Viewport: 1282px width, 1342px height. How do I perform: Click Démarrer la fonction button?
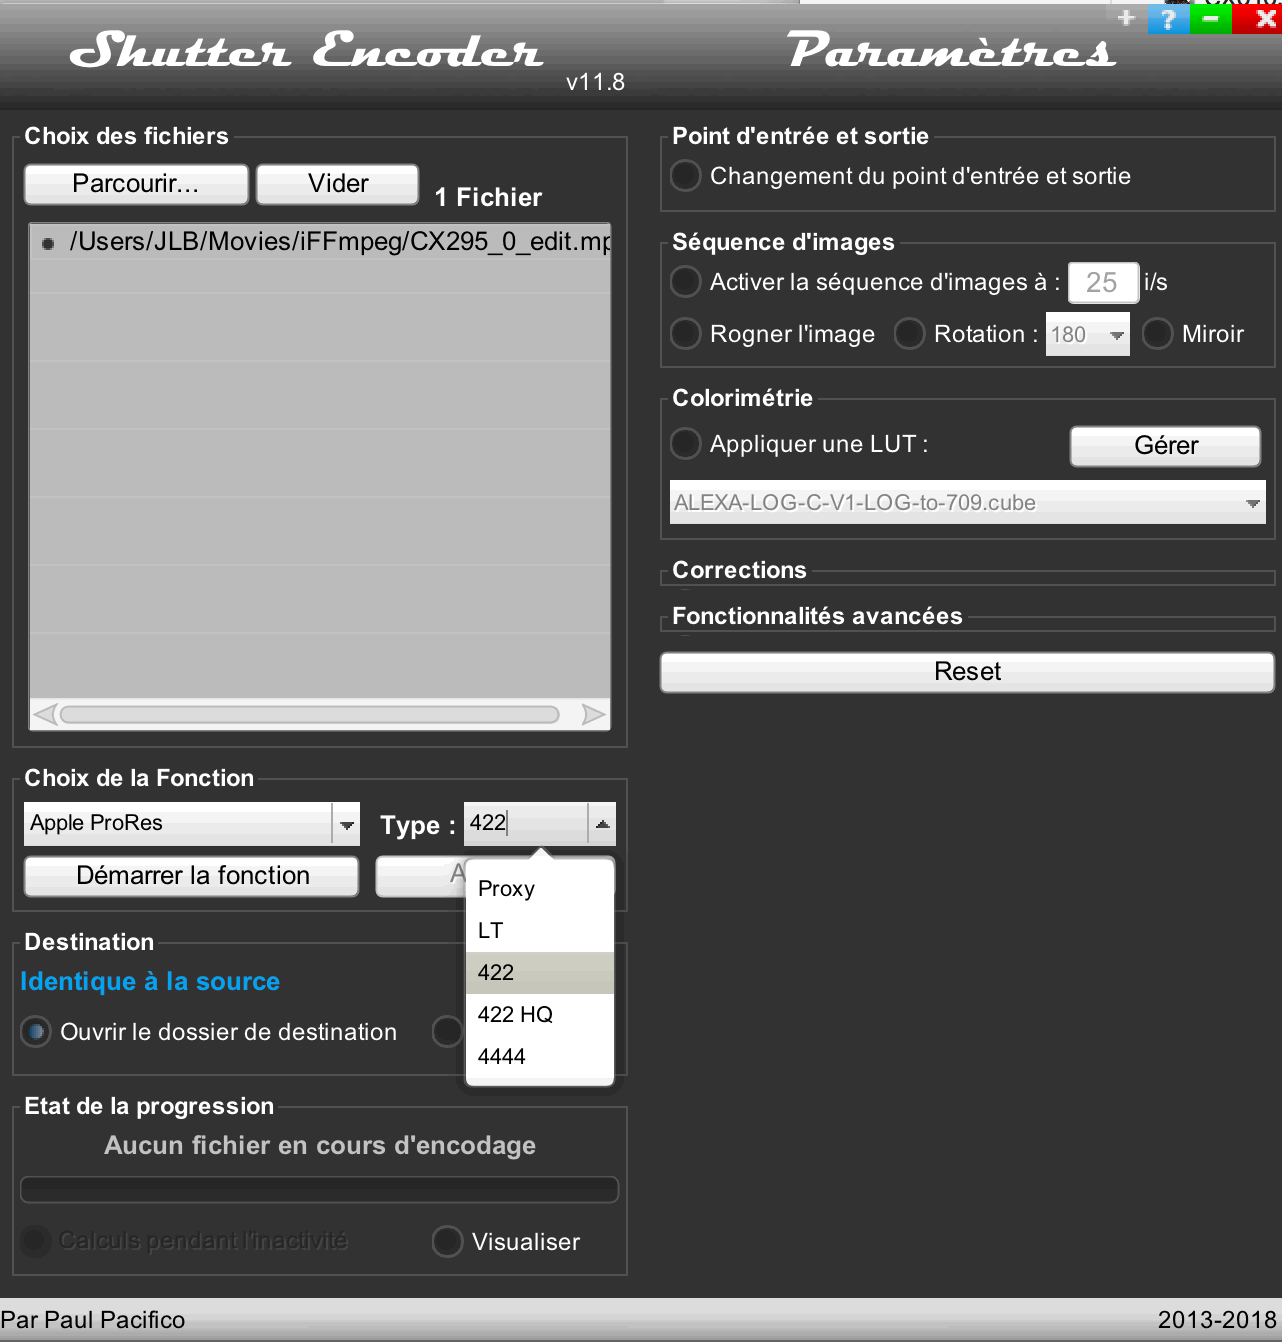(x=192, y=876)
